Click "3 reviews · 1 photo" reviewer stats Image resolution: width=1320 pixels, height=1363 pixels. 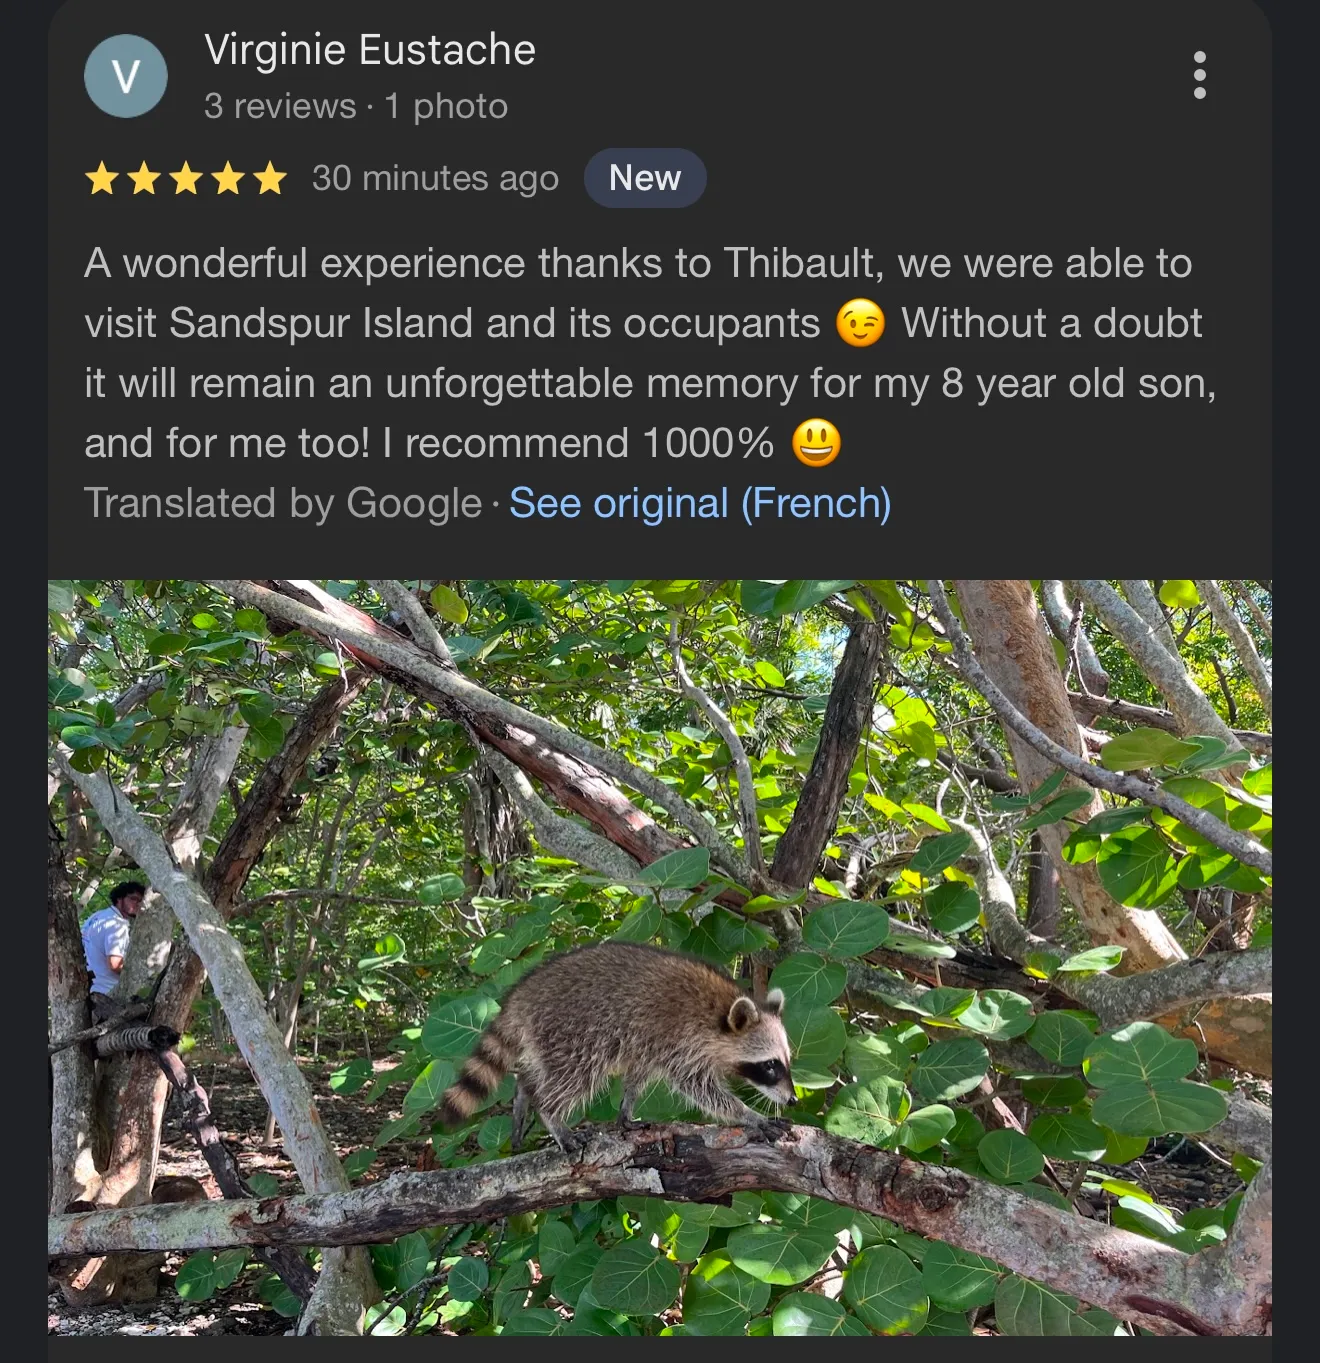coord(356,106)
